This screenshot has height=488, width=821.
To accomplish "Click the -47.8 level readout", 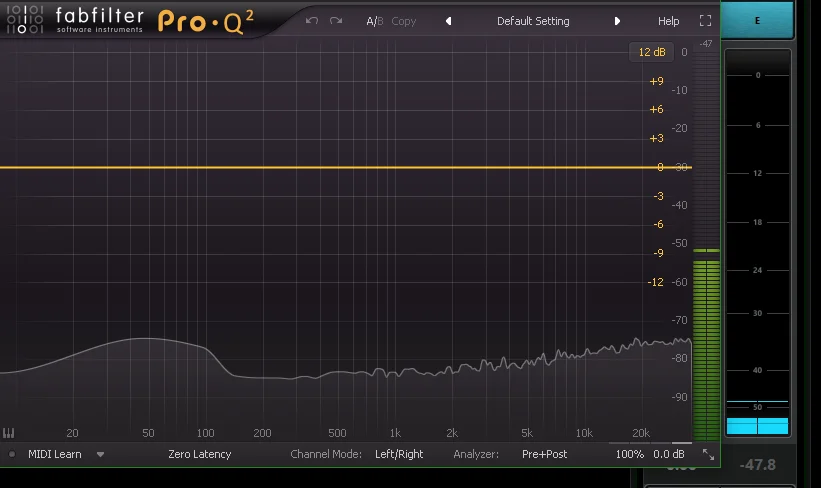I will pos(758,465).
